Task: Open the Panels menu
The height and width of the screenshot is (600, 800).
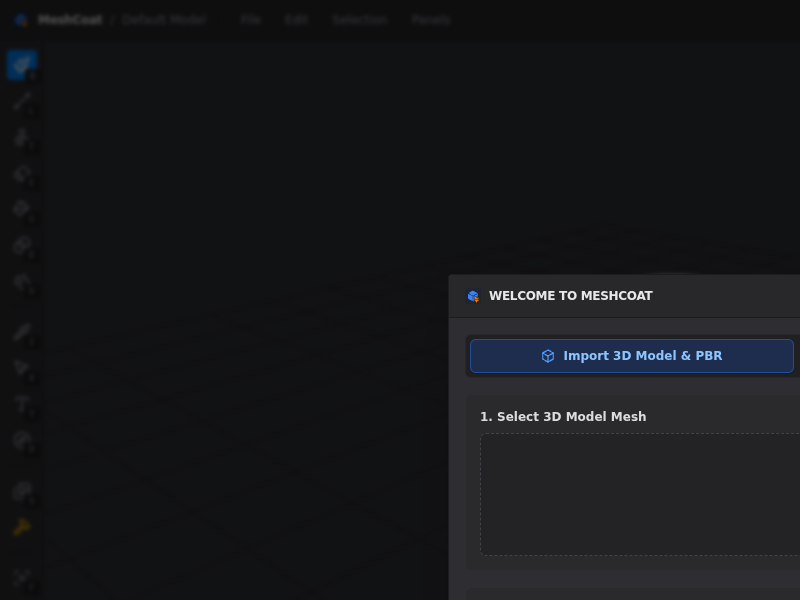Action: pyautogui.click(x=431, y=20)
